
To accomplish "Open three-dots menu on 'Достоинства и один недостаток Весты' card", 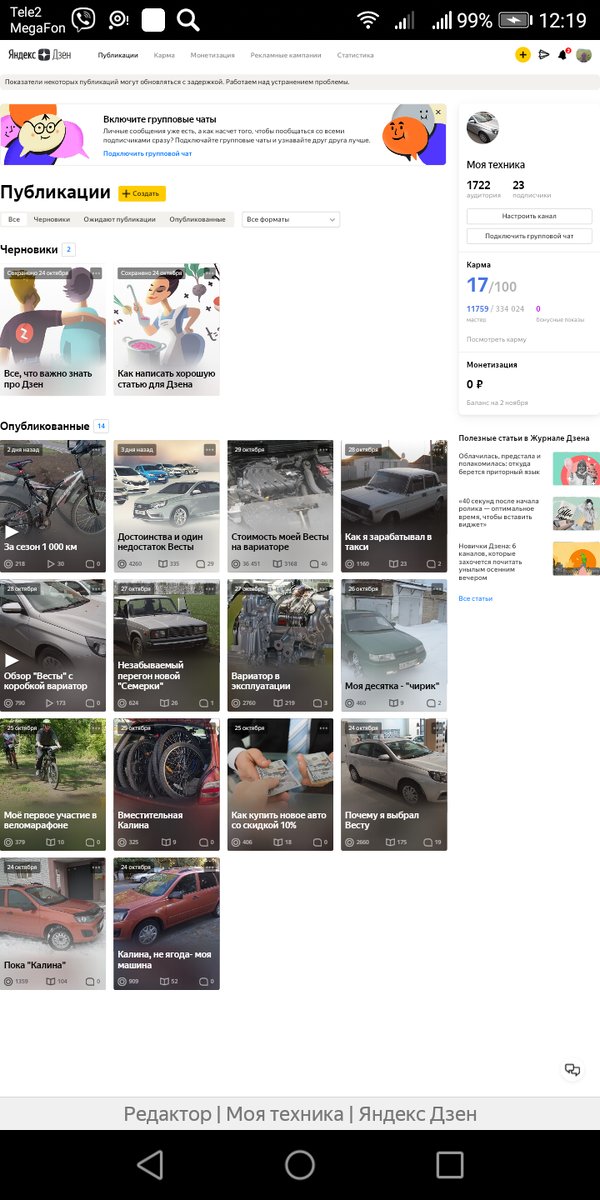I will click(210, 450).
